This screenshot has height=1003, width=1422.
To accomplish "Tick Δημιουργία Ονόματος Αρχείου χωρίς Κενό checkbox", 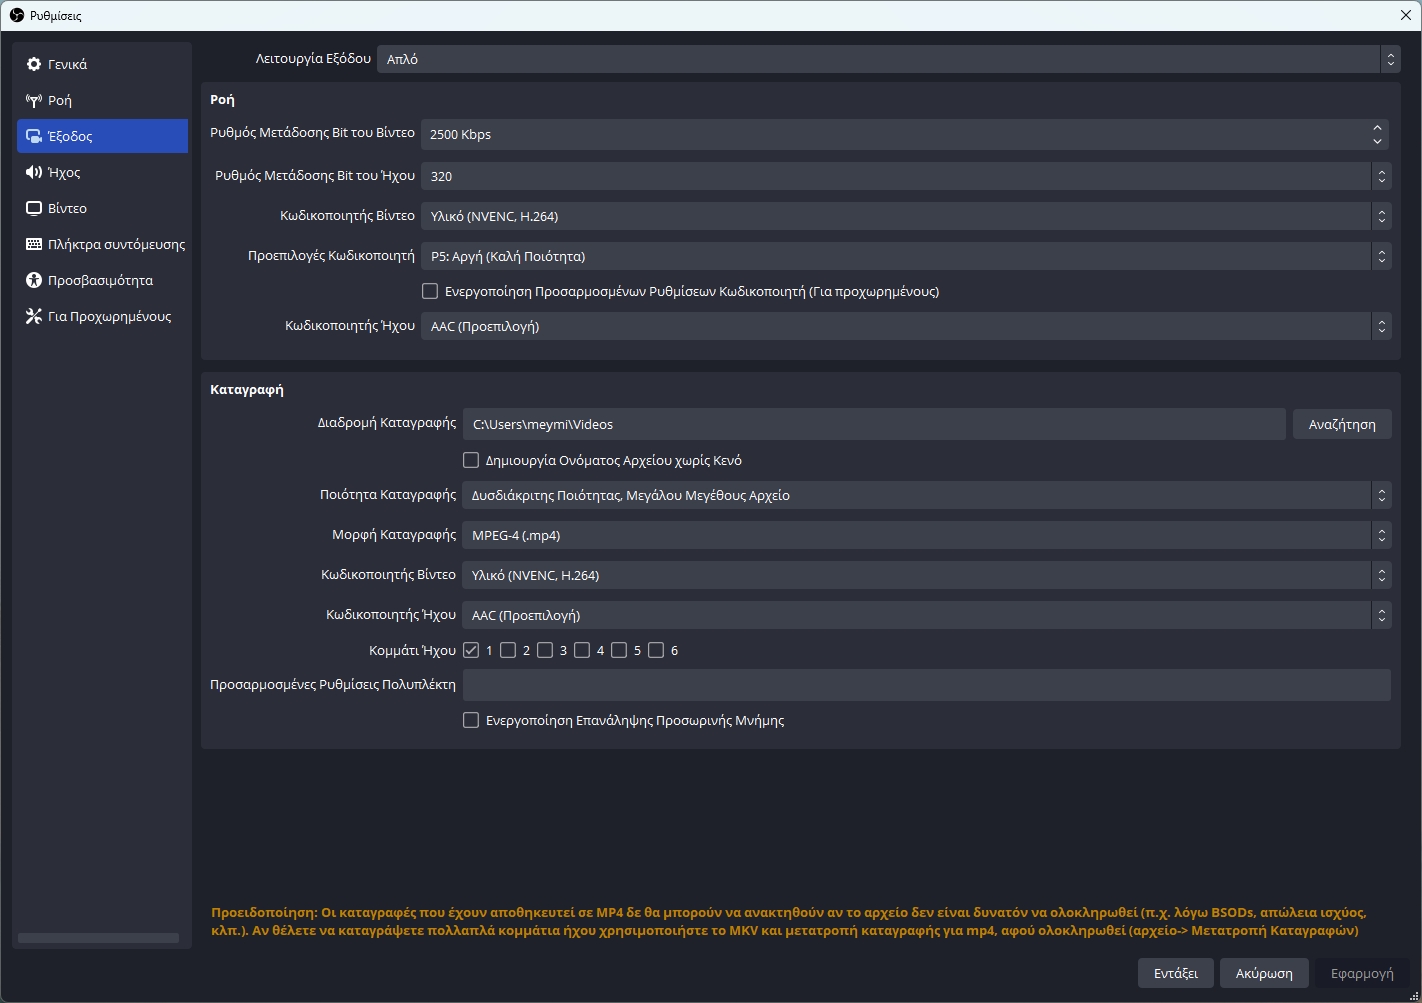I will [471, 460].
